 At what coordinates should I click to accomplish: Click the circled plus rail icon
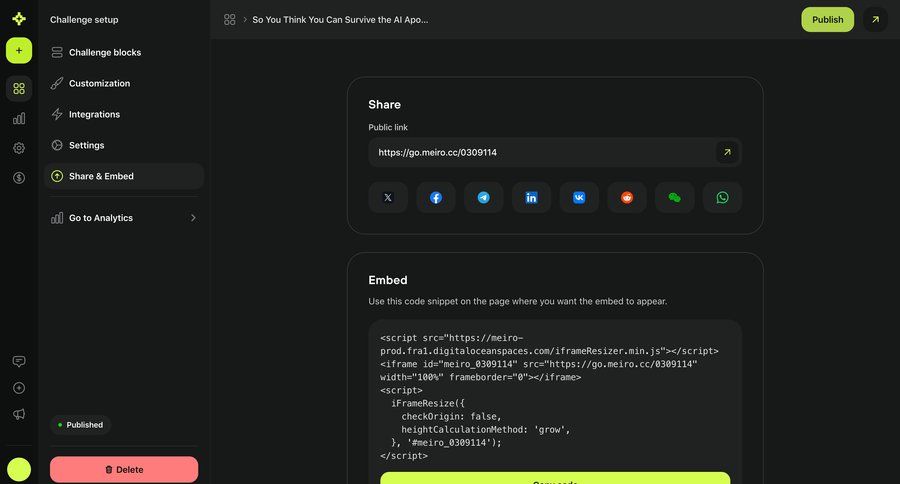[19, 388]
